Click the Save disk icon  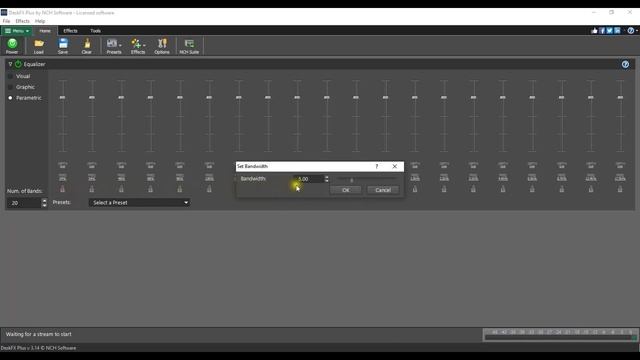[x=63, y=46]
